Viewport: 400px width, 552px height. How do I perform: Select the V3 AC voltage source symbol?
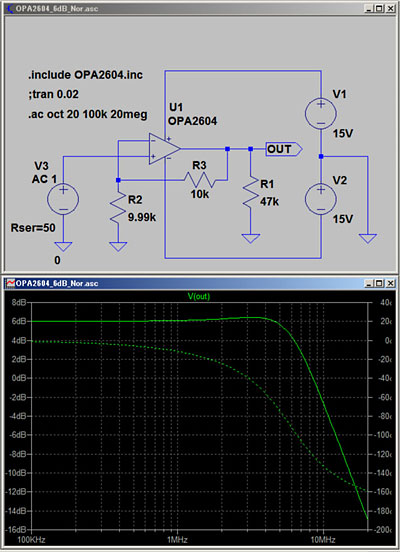(x=63, y=199)
